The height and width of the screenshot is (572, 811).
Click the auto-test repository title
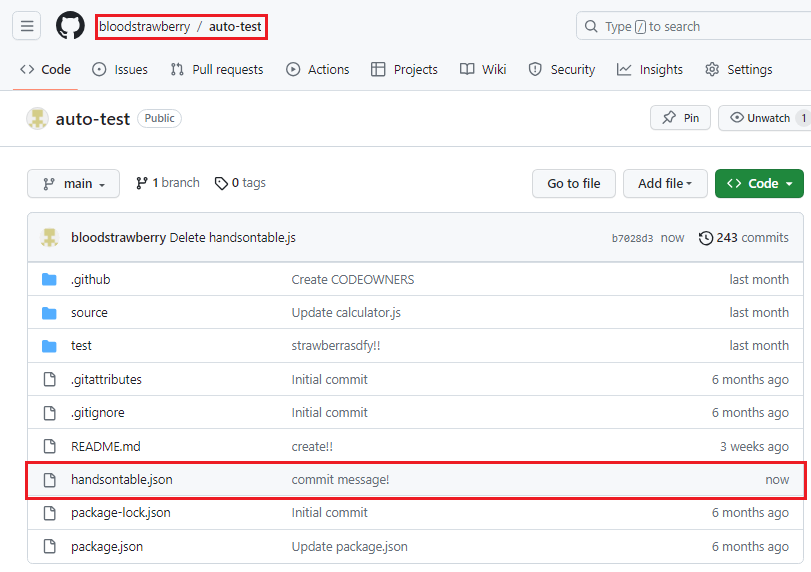(x=93, y=119)
